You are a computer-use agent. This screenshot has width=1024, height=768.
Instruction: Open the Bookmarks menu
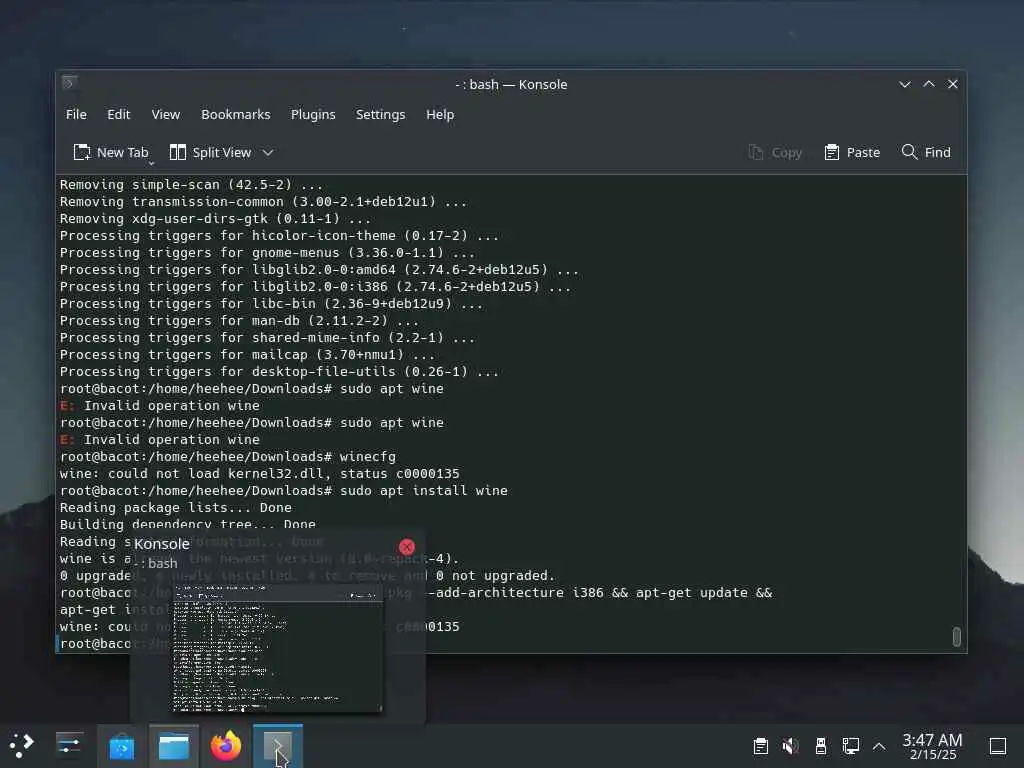235,114
